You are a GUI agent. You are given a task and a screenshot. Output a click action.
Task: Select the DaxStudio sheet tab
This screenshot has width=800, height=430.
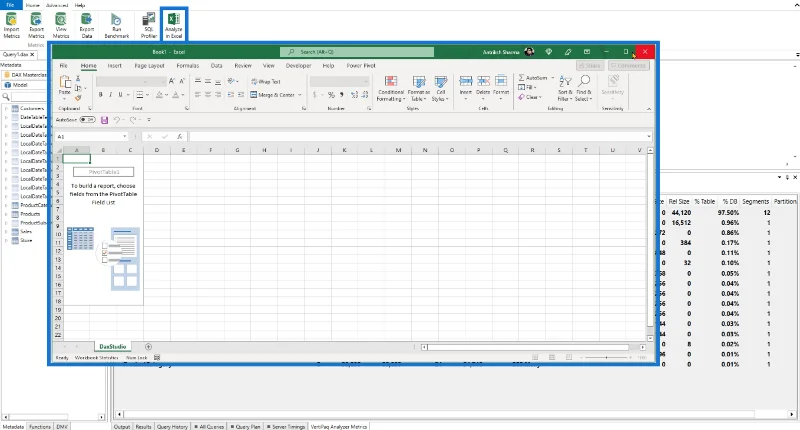coord(113,347)
